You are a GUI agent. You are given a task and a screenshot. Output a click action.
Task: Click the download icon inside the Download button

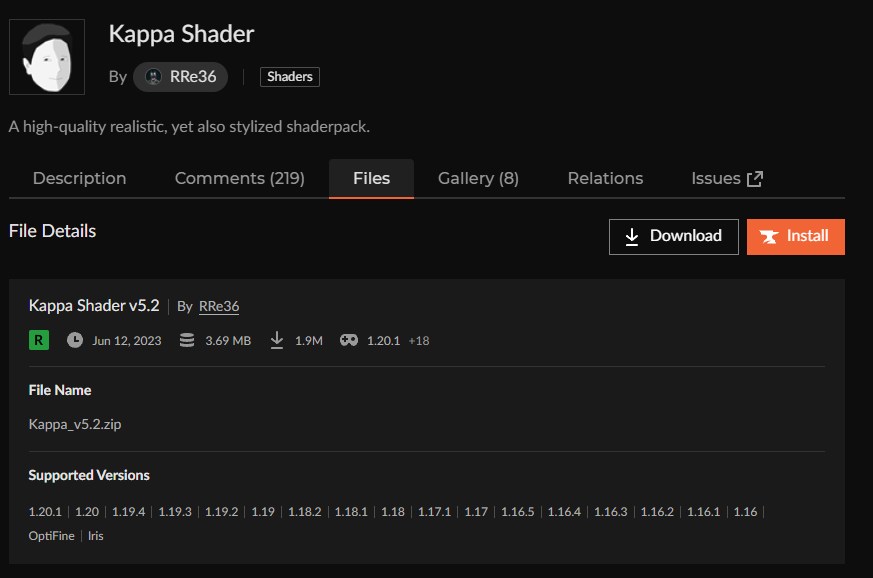click(631, 236)
